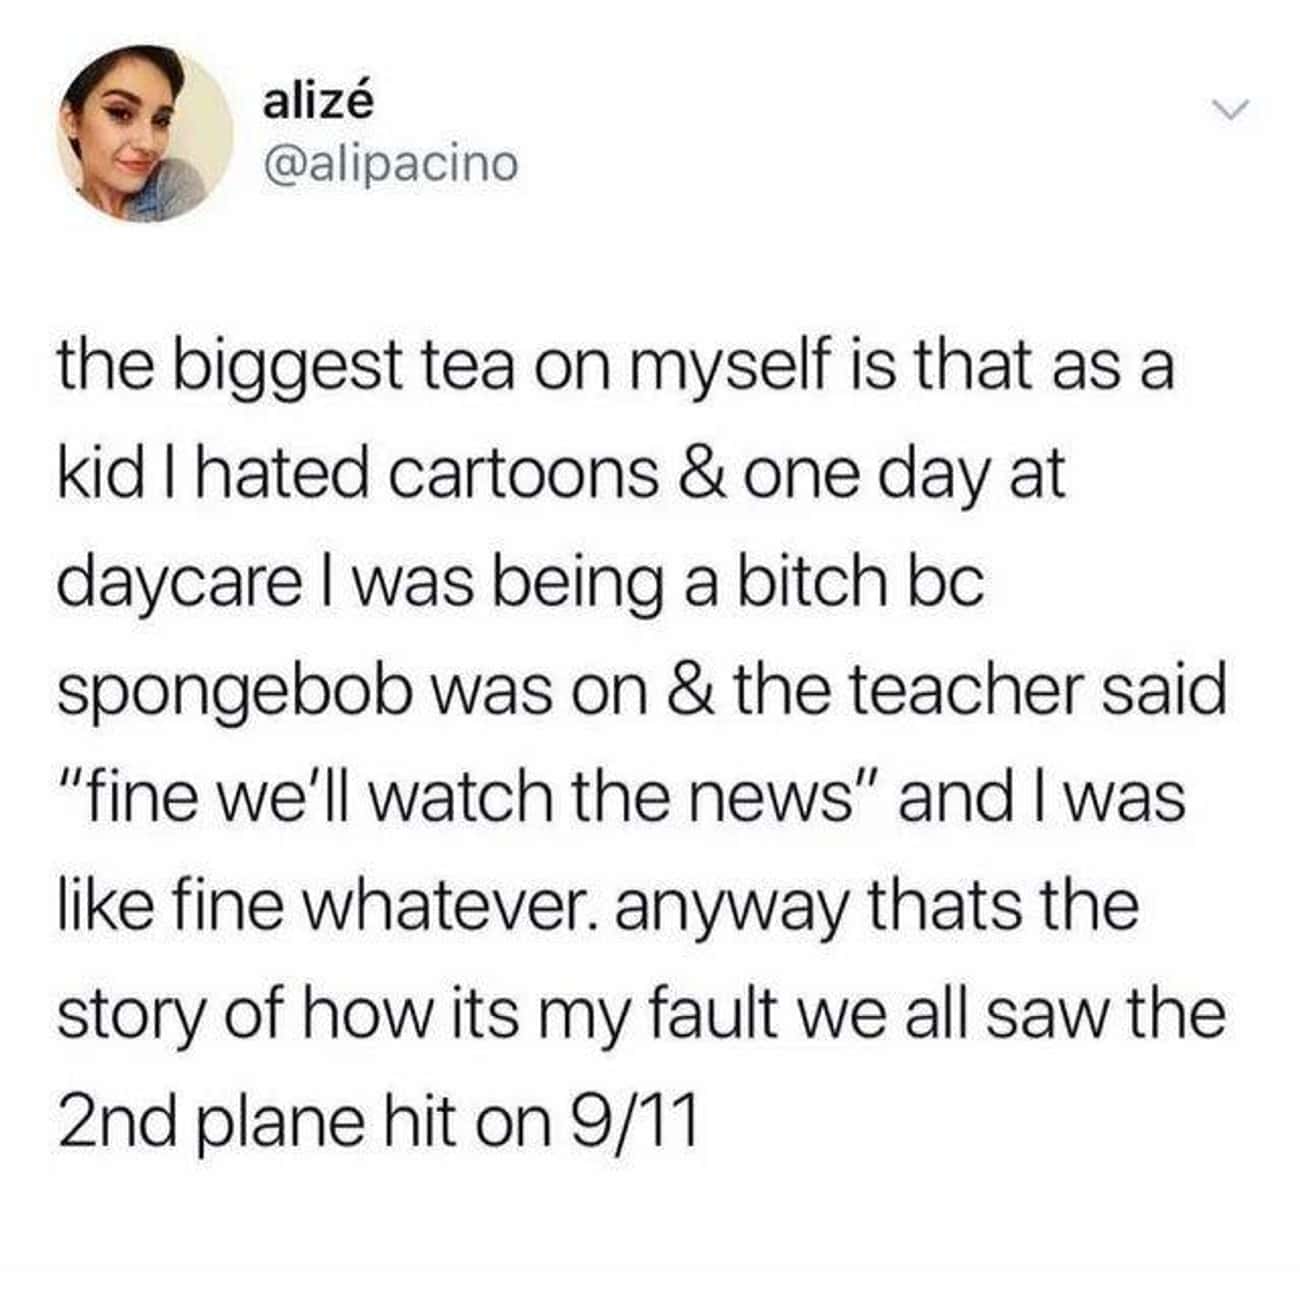This screenshot has width=1300, height=1300.
Task: Visit the @alipacino handle link
Action: click(390, 162)
